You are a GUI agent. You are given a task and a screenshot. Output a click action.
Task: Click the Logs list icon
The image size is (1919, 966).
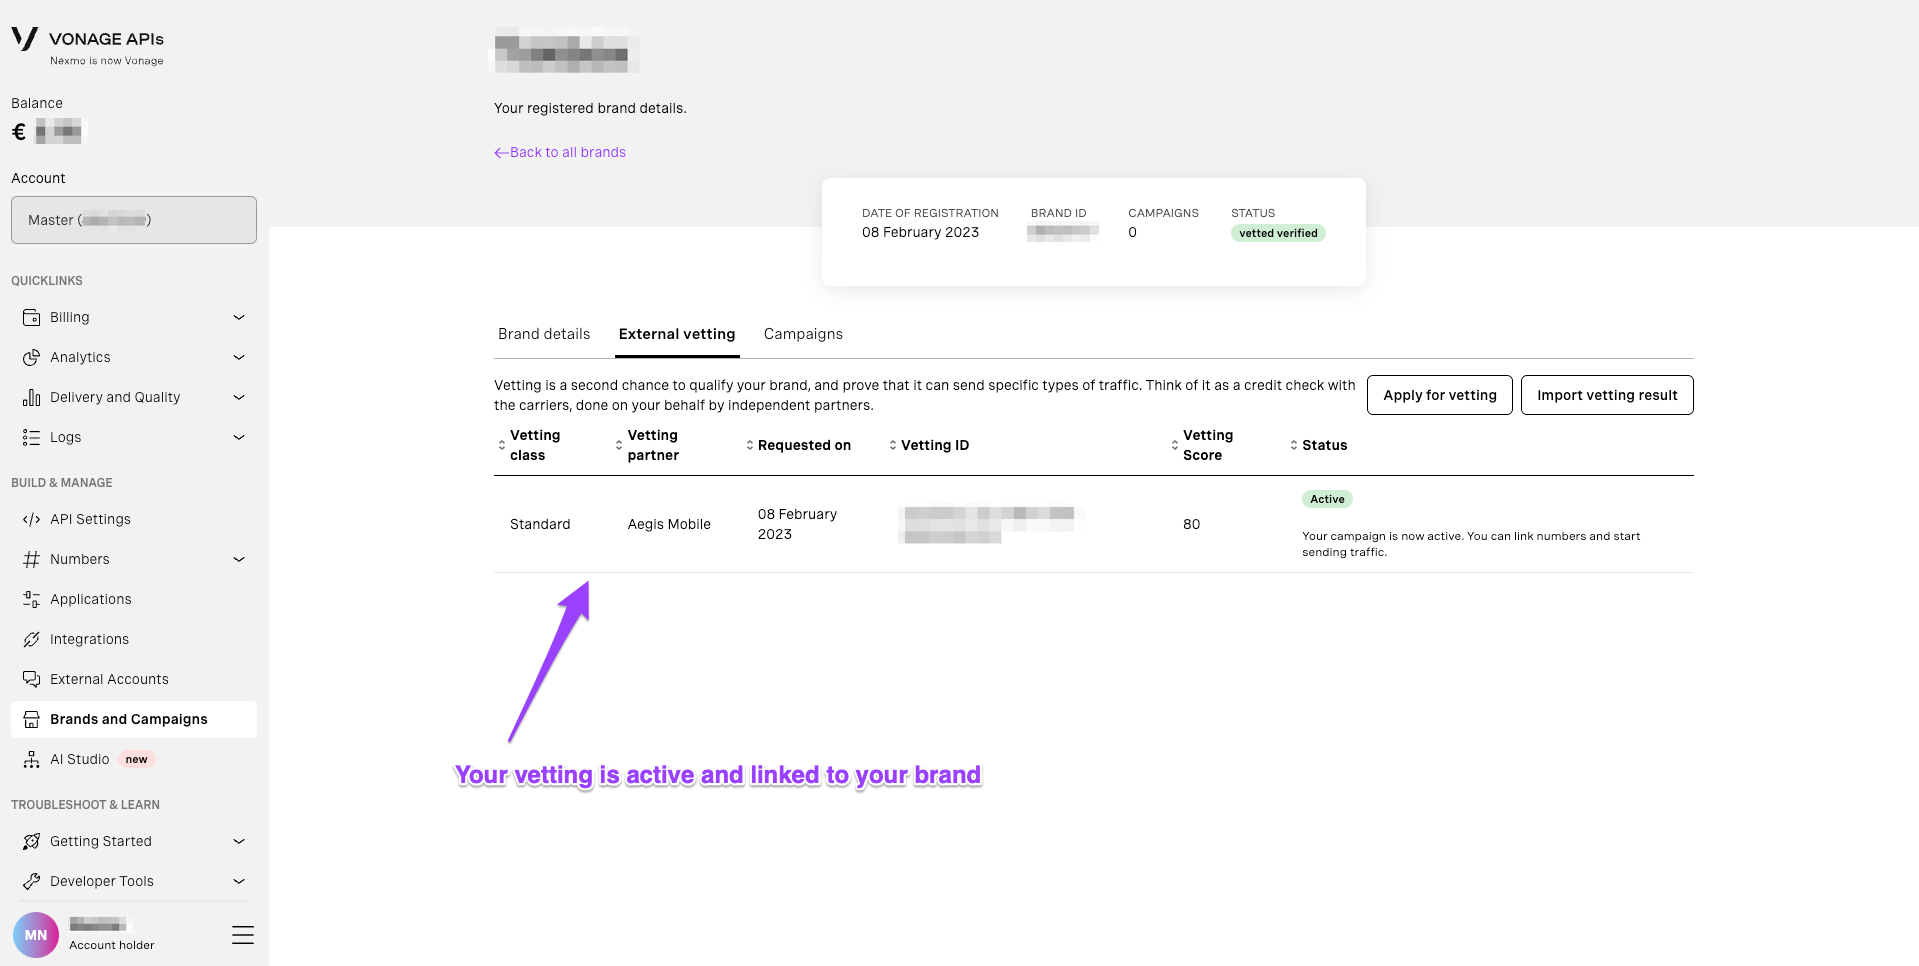pyautogui.click(x=31, y=437)
